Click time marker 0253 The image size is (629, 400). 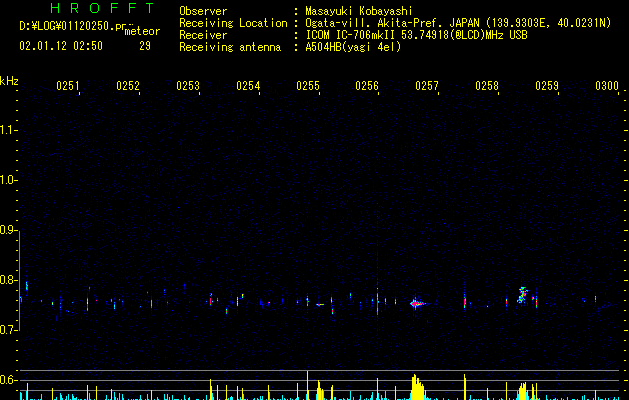click(x=188, y=85)
